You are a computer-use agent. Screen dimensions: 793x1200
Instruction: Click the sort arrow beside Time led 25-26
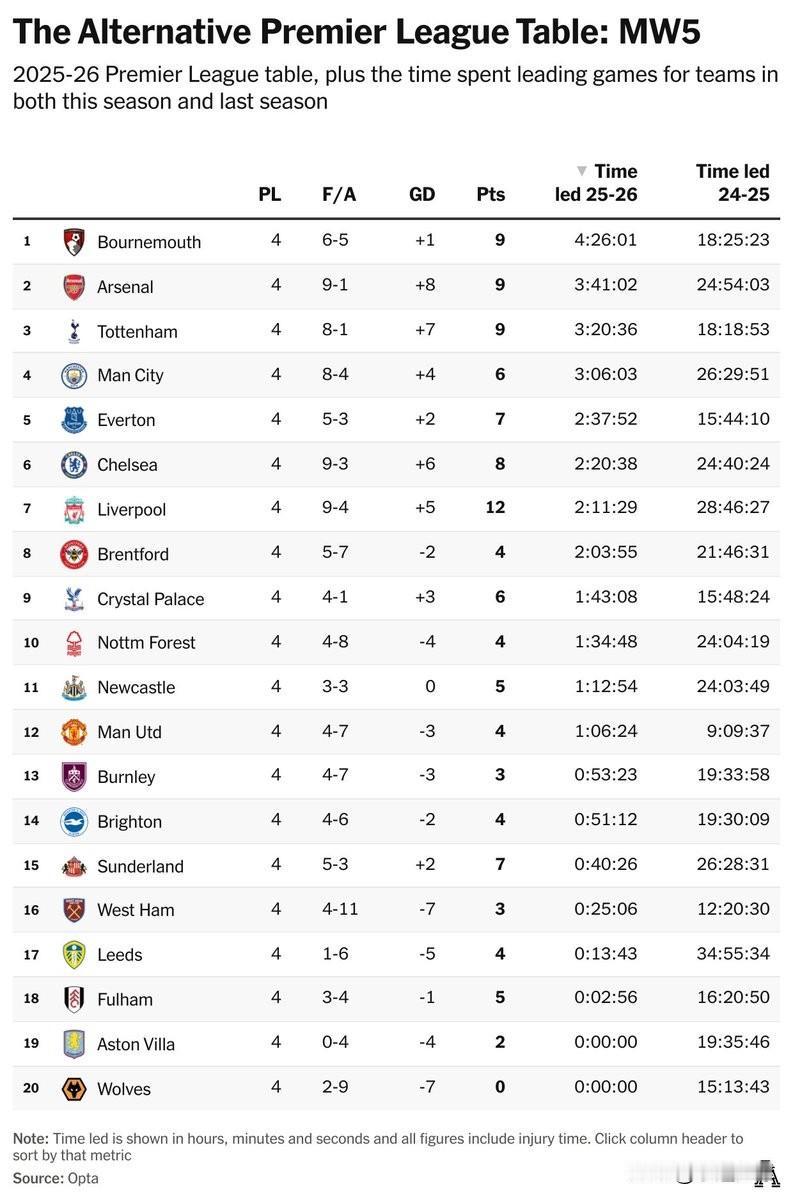coord(582,171)
